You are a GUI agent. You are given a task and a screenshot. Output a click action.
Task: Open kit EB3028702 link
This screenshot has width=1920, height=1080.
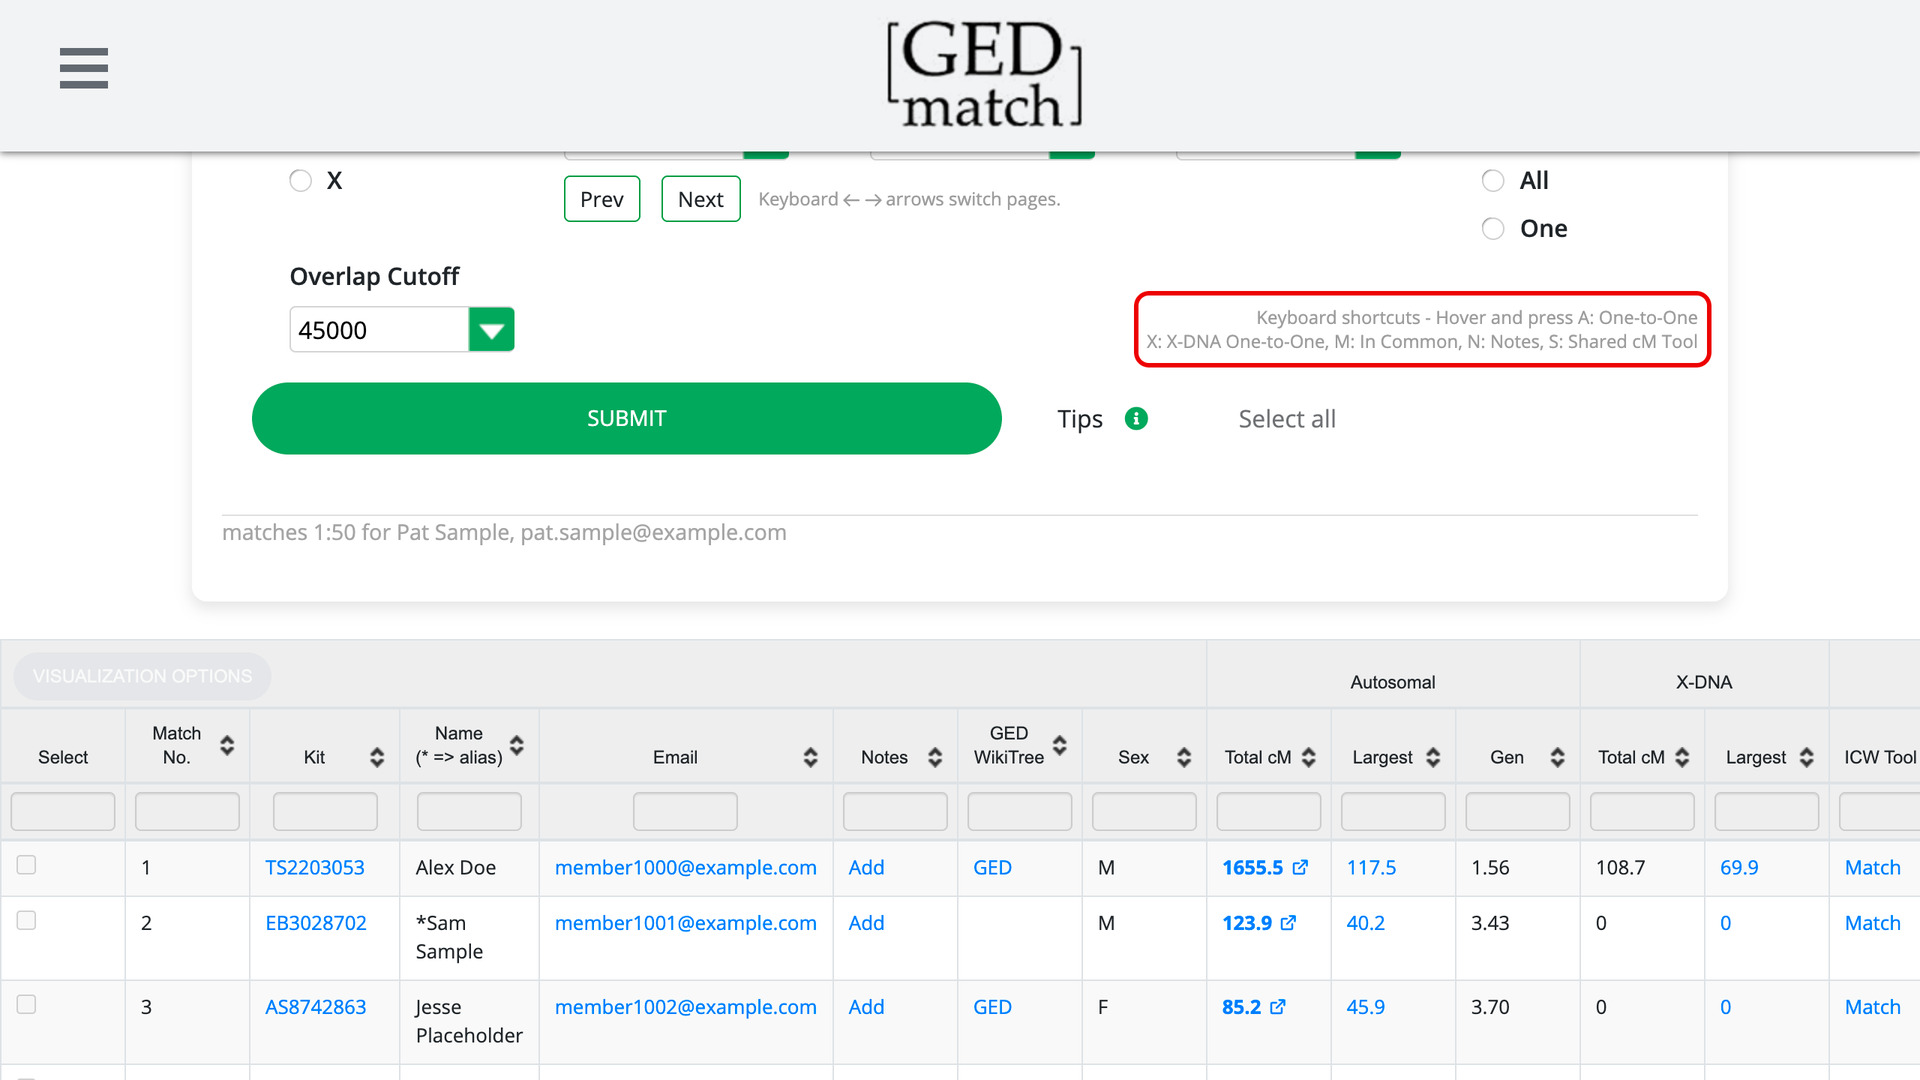pos(316,923)
